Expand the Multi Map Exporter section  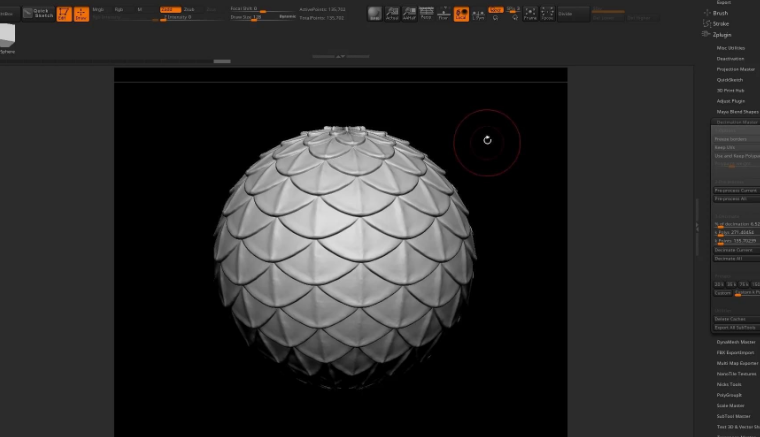click(737, 363)
